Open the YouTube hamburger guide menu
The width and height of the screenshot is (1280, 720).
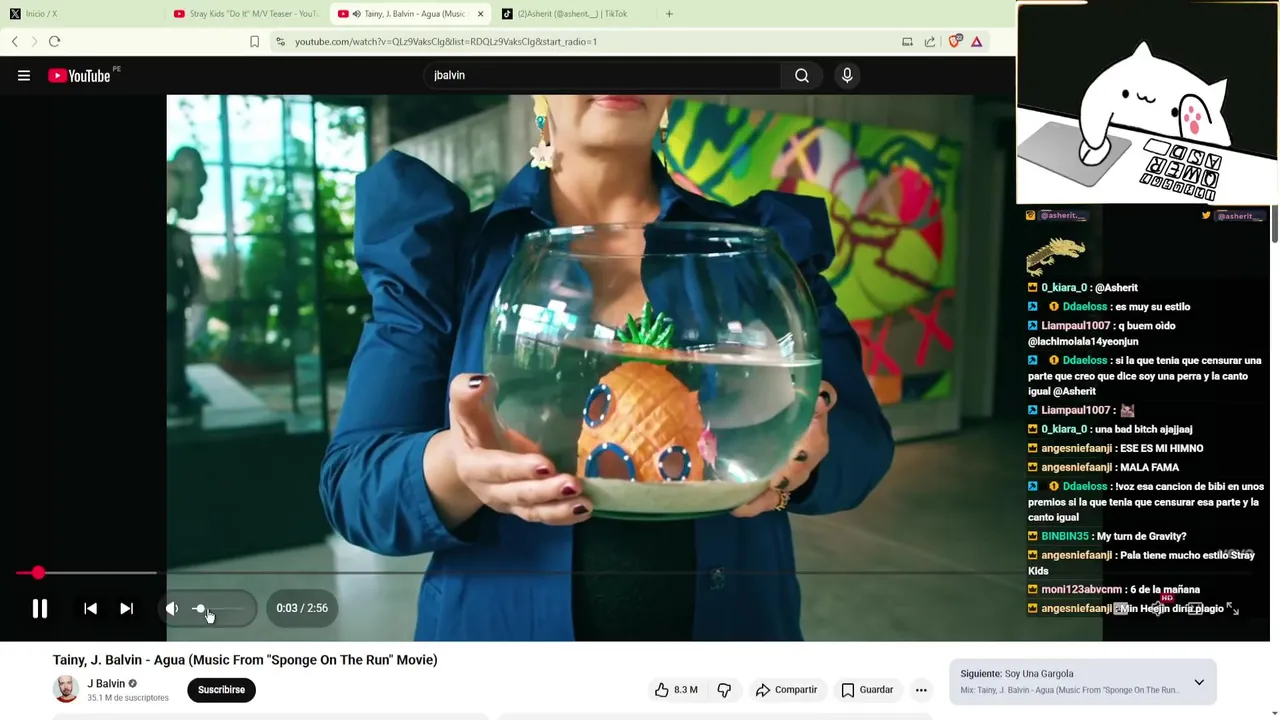pos(24,75)
